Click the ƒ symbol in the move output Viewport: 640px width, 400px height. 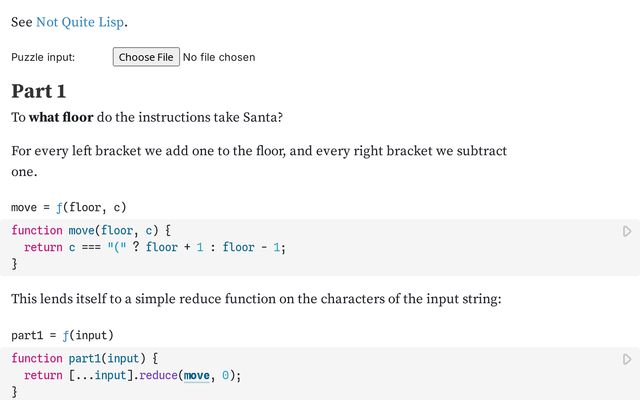(59, 207)
